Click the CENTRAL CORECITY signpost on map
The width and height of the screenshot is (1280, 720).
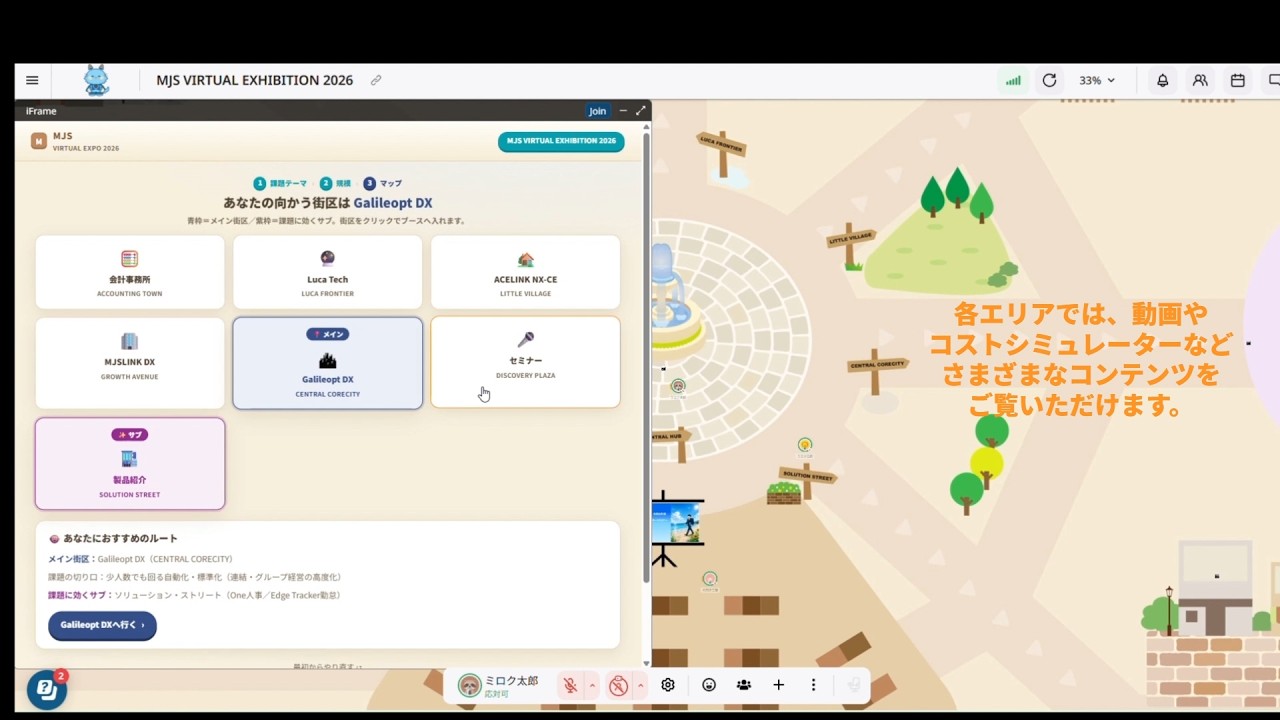(876, 372)
